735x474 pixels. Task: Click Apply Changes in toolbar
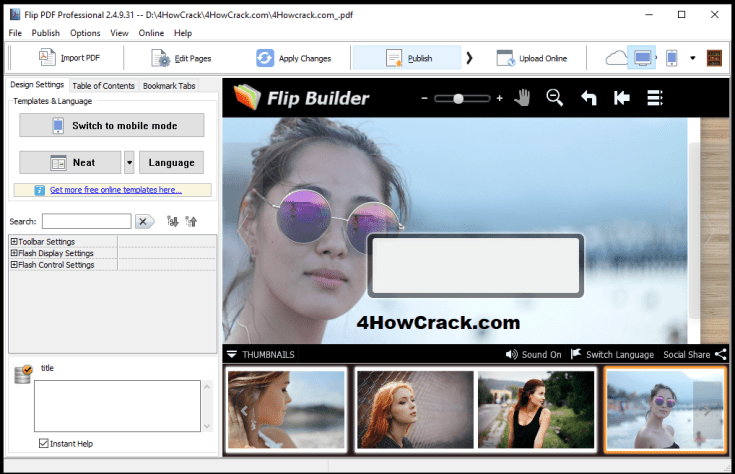pyautogui.click(x=293, y=58)
